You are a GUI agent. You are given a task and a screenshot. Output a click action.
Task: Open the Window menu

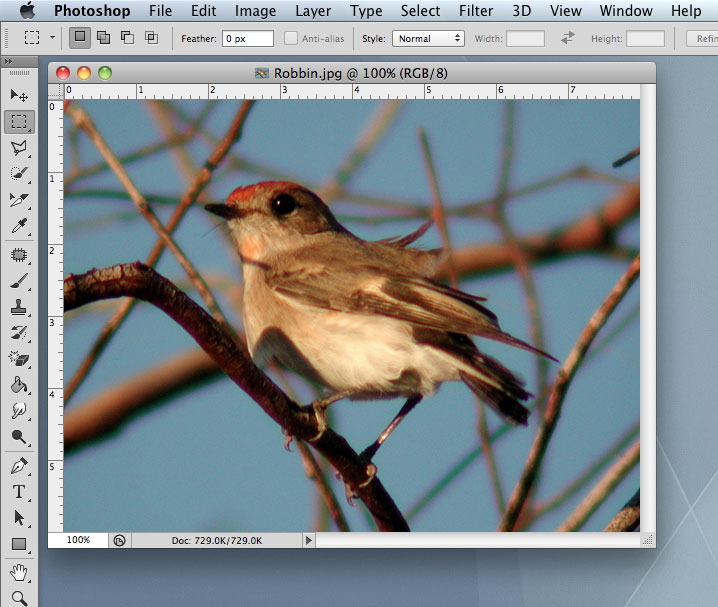[x=626, y=11]
